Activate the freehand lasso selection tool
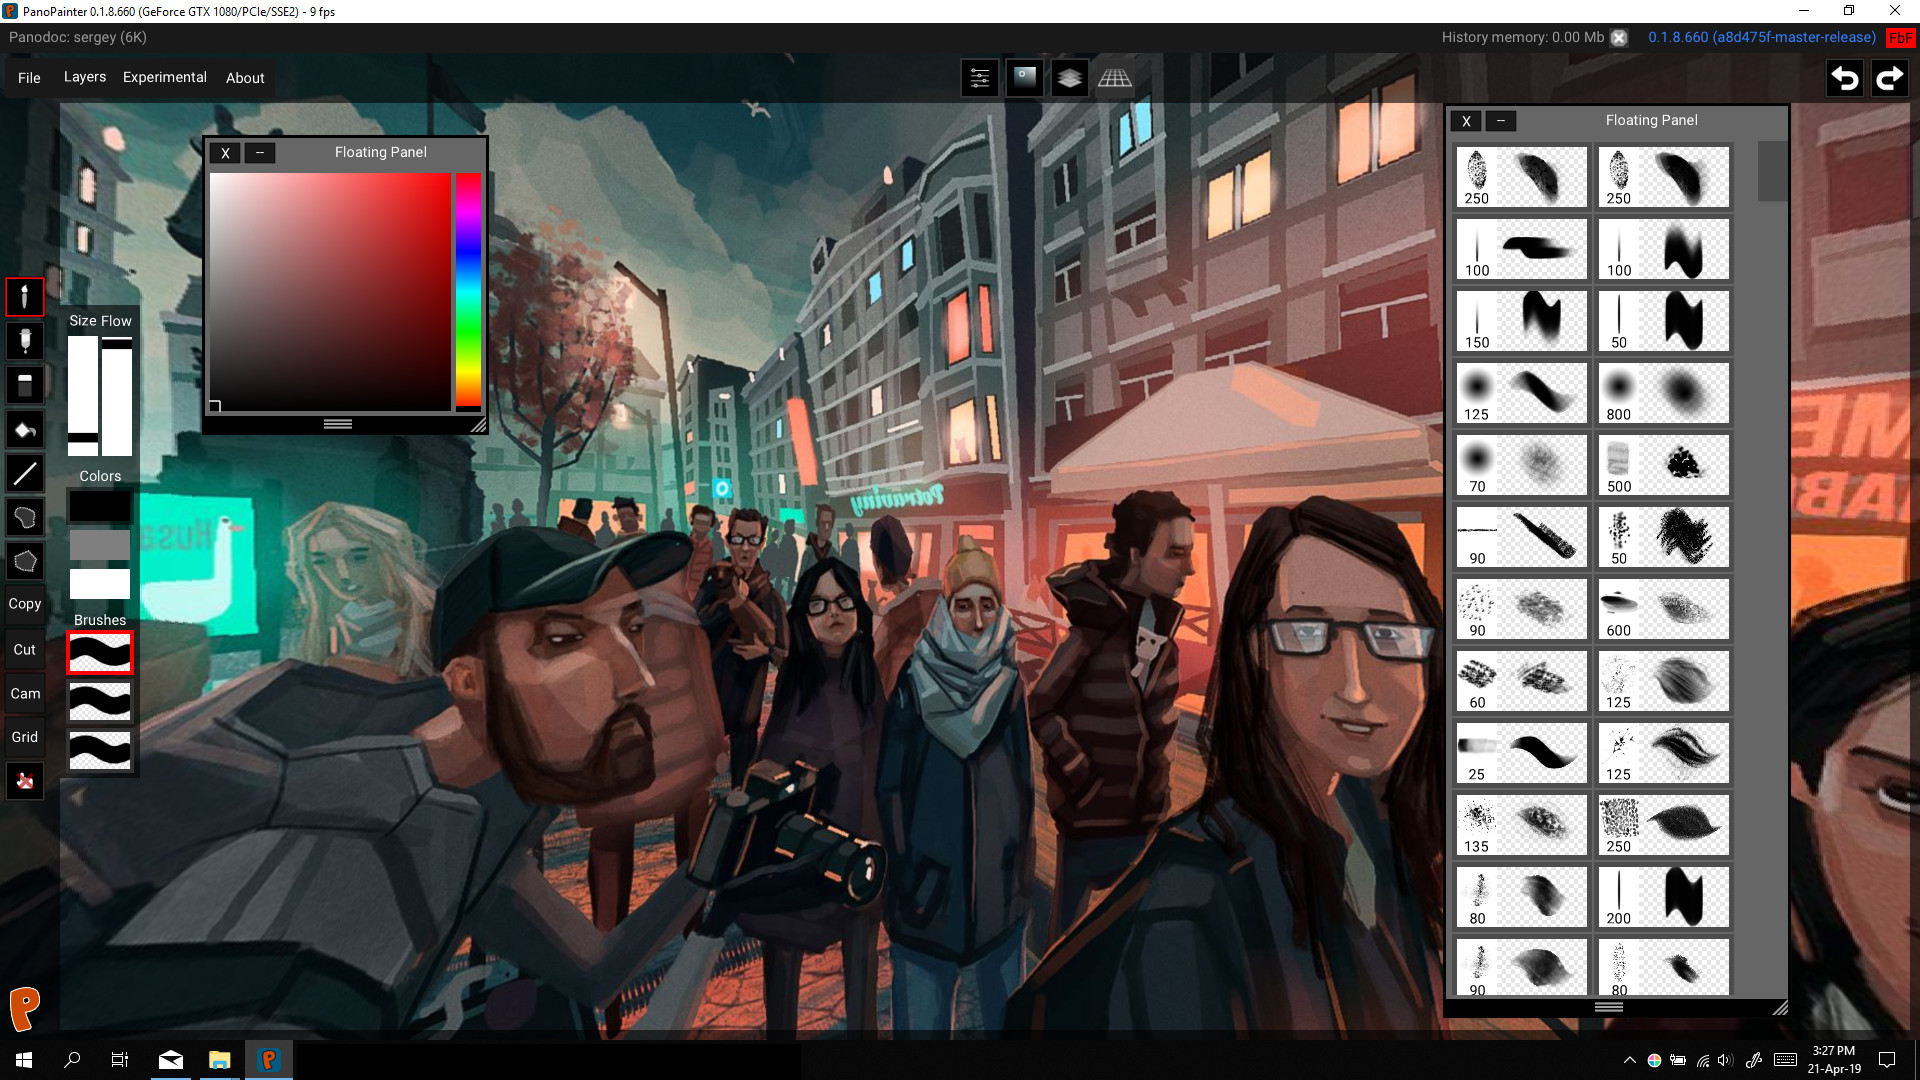Image resolution: width=1920 pixels, height=1080 pixels. pyautogui.click(x=25, y=517)
